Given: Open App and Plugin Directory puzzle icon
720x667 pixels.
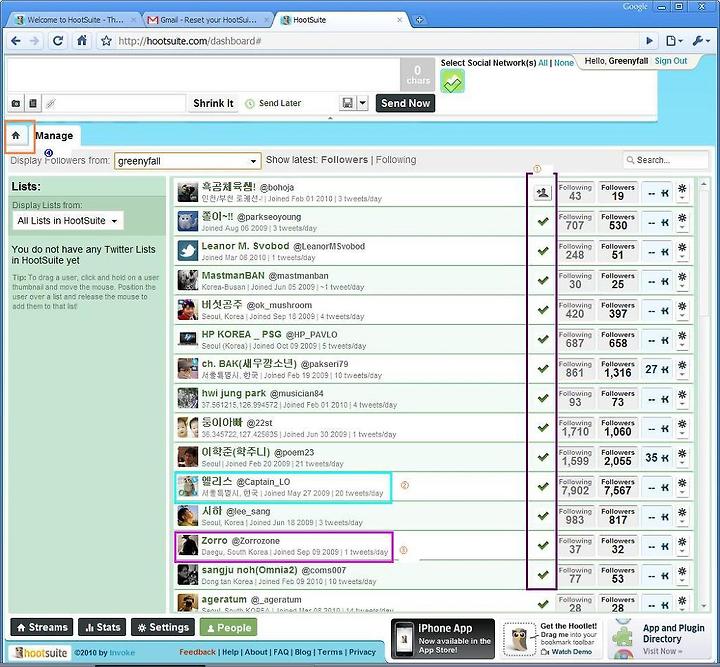Looking at the screenshot, I should tap(622, 639).
